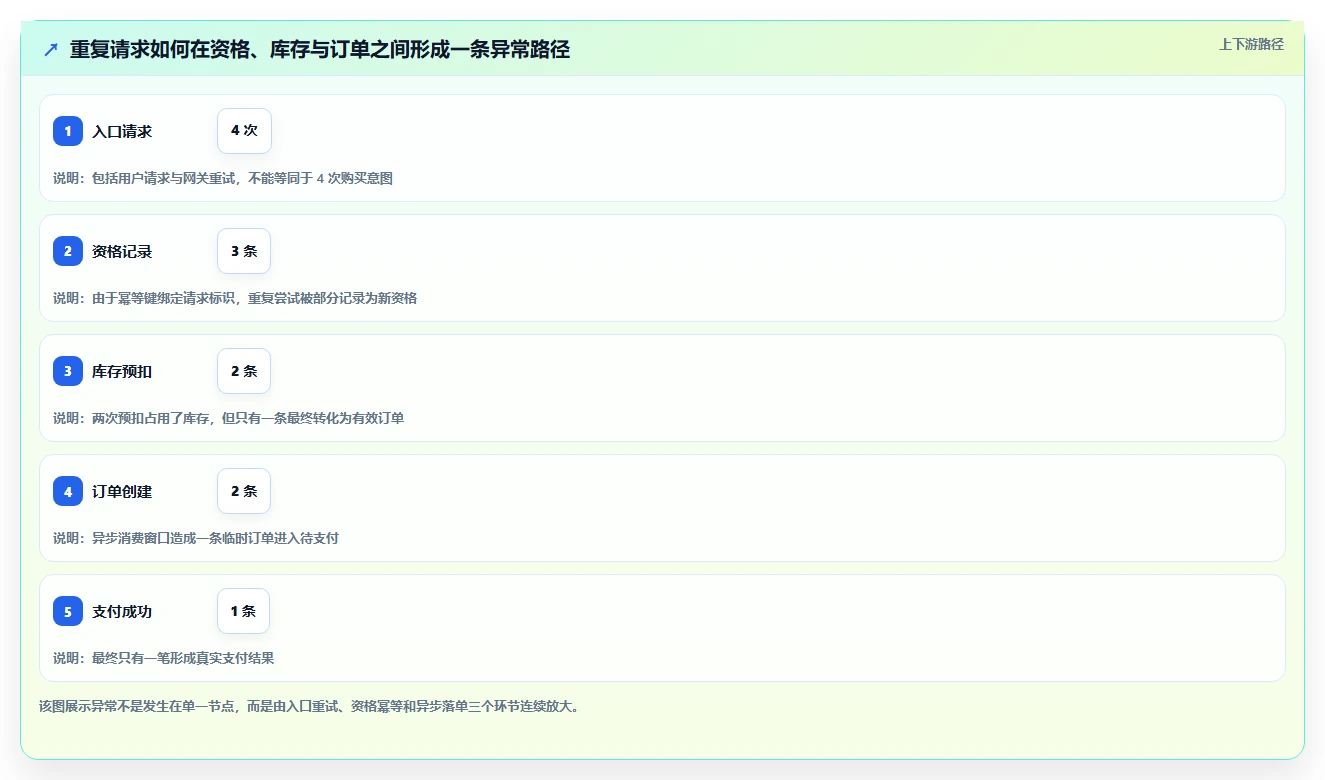Click the arrow icon beside the chart title

tap(51, 50)
